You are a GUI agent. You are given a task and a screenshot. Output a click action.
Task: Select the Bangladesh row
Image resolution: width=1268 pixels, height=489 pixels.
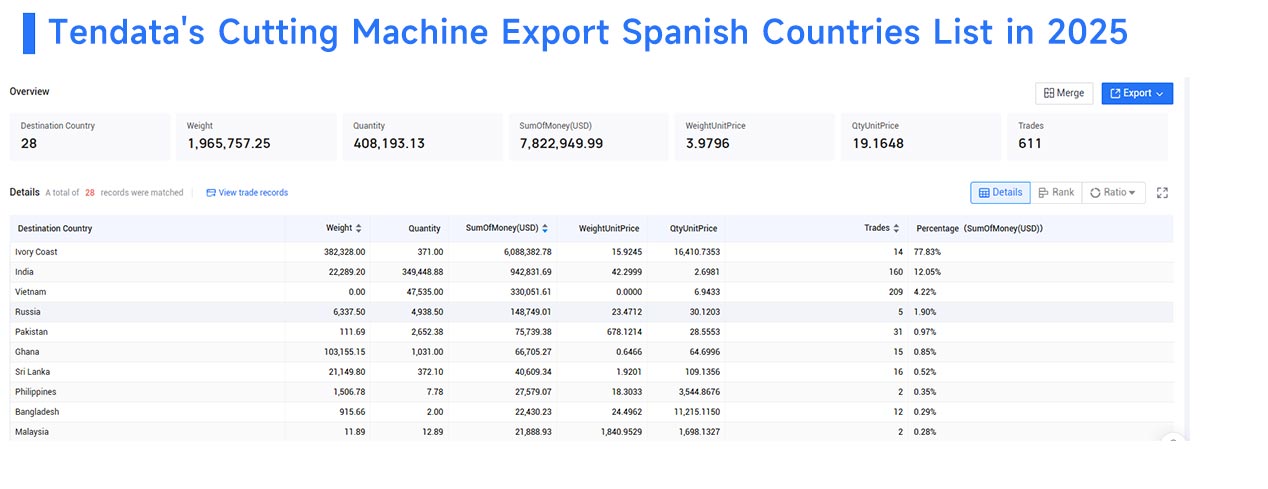[x=591, y=412]
